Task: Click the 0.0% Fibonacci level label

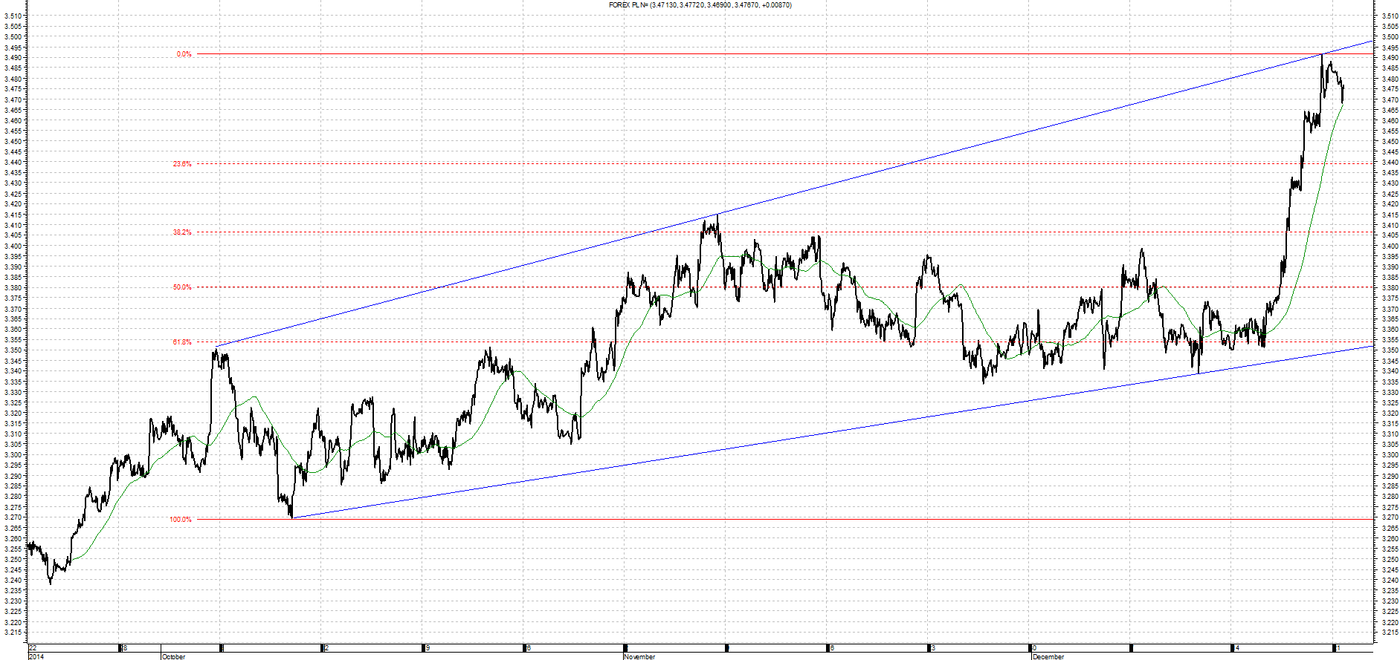Action: coord(183,54)
